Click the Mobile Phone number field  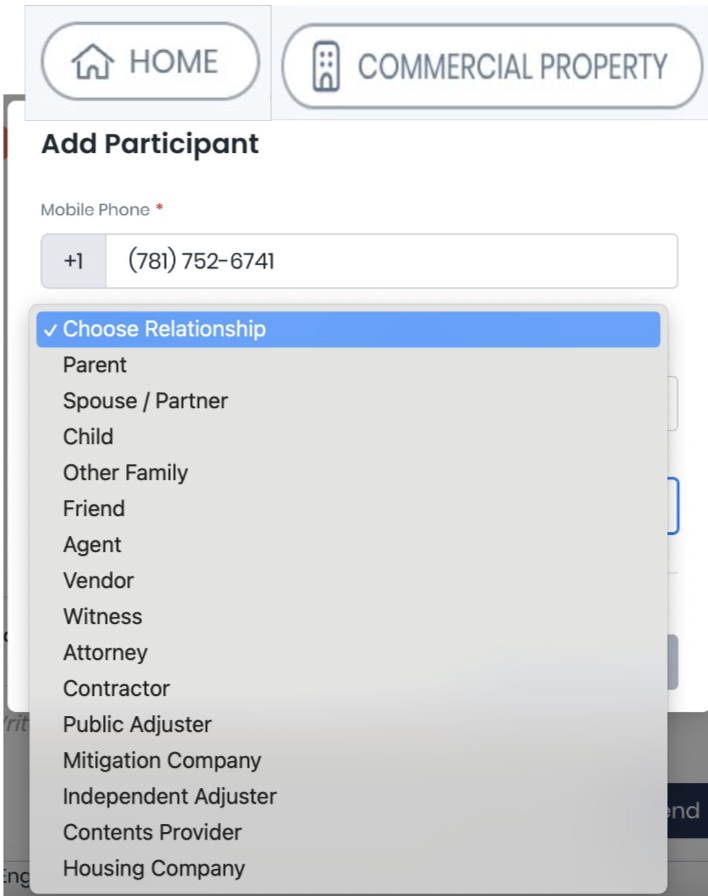[390, 261]
